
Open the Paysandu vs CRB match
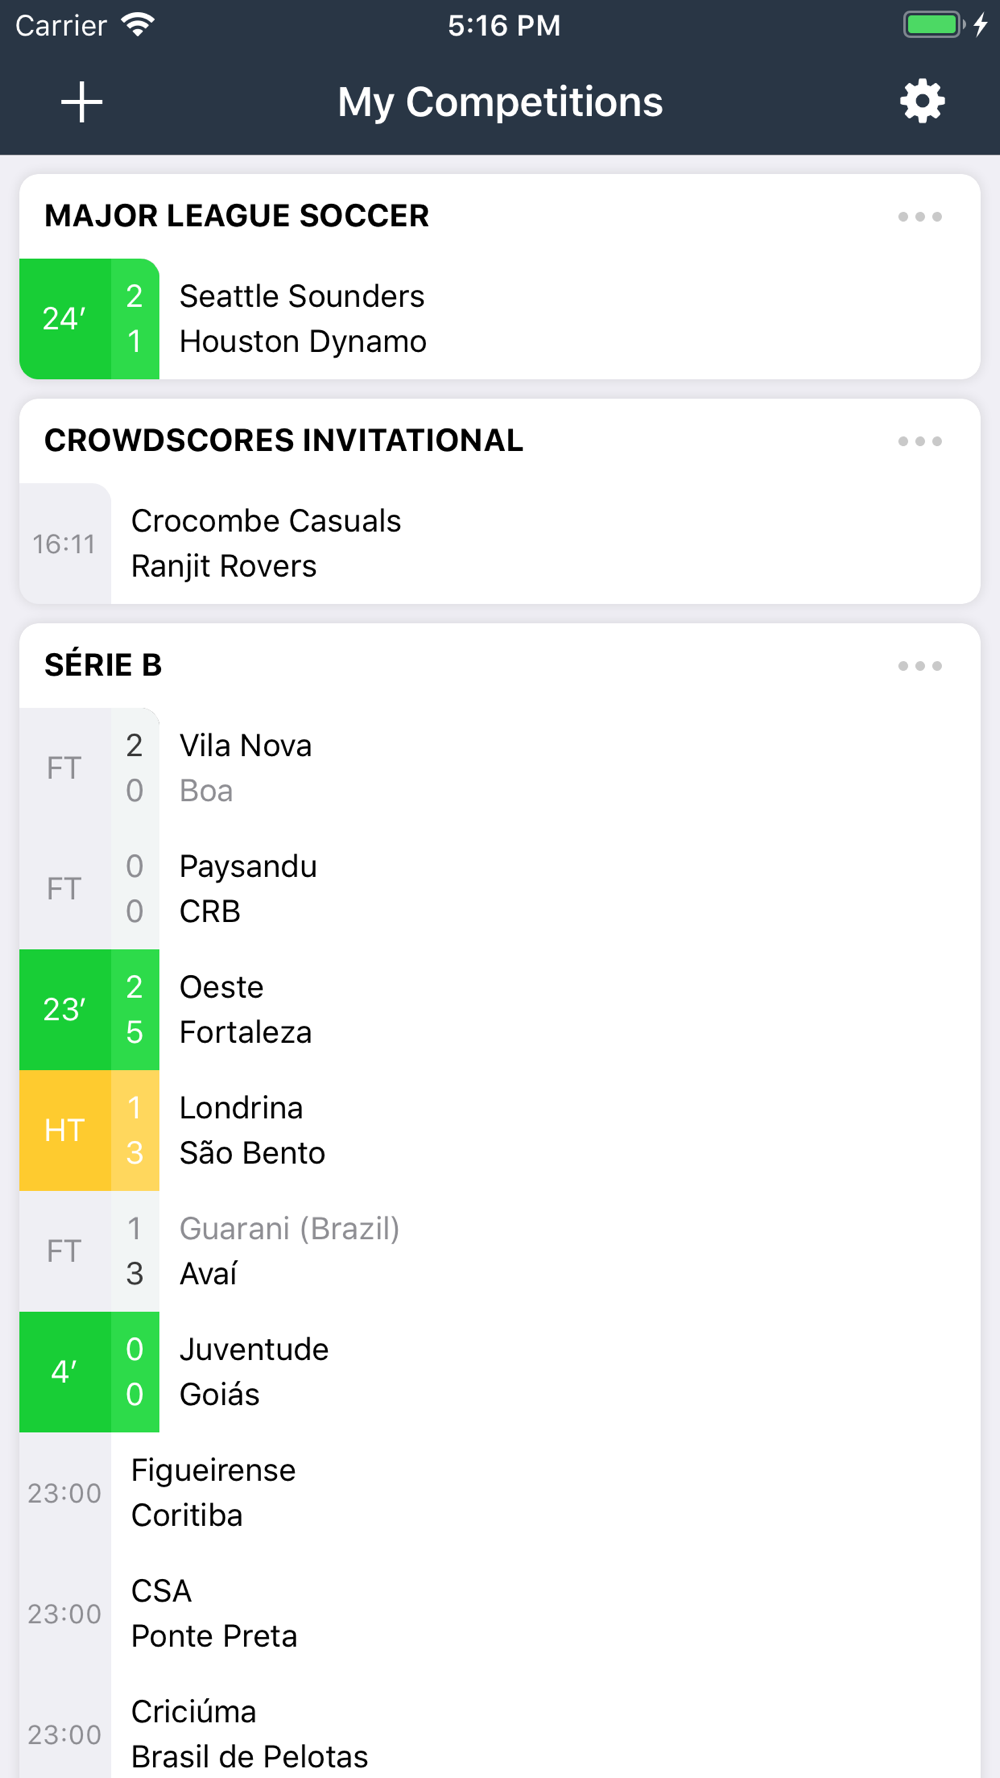tap(500, 889)
